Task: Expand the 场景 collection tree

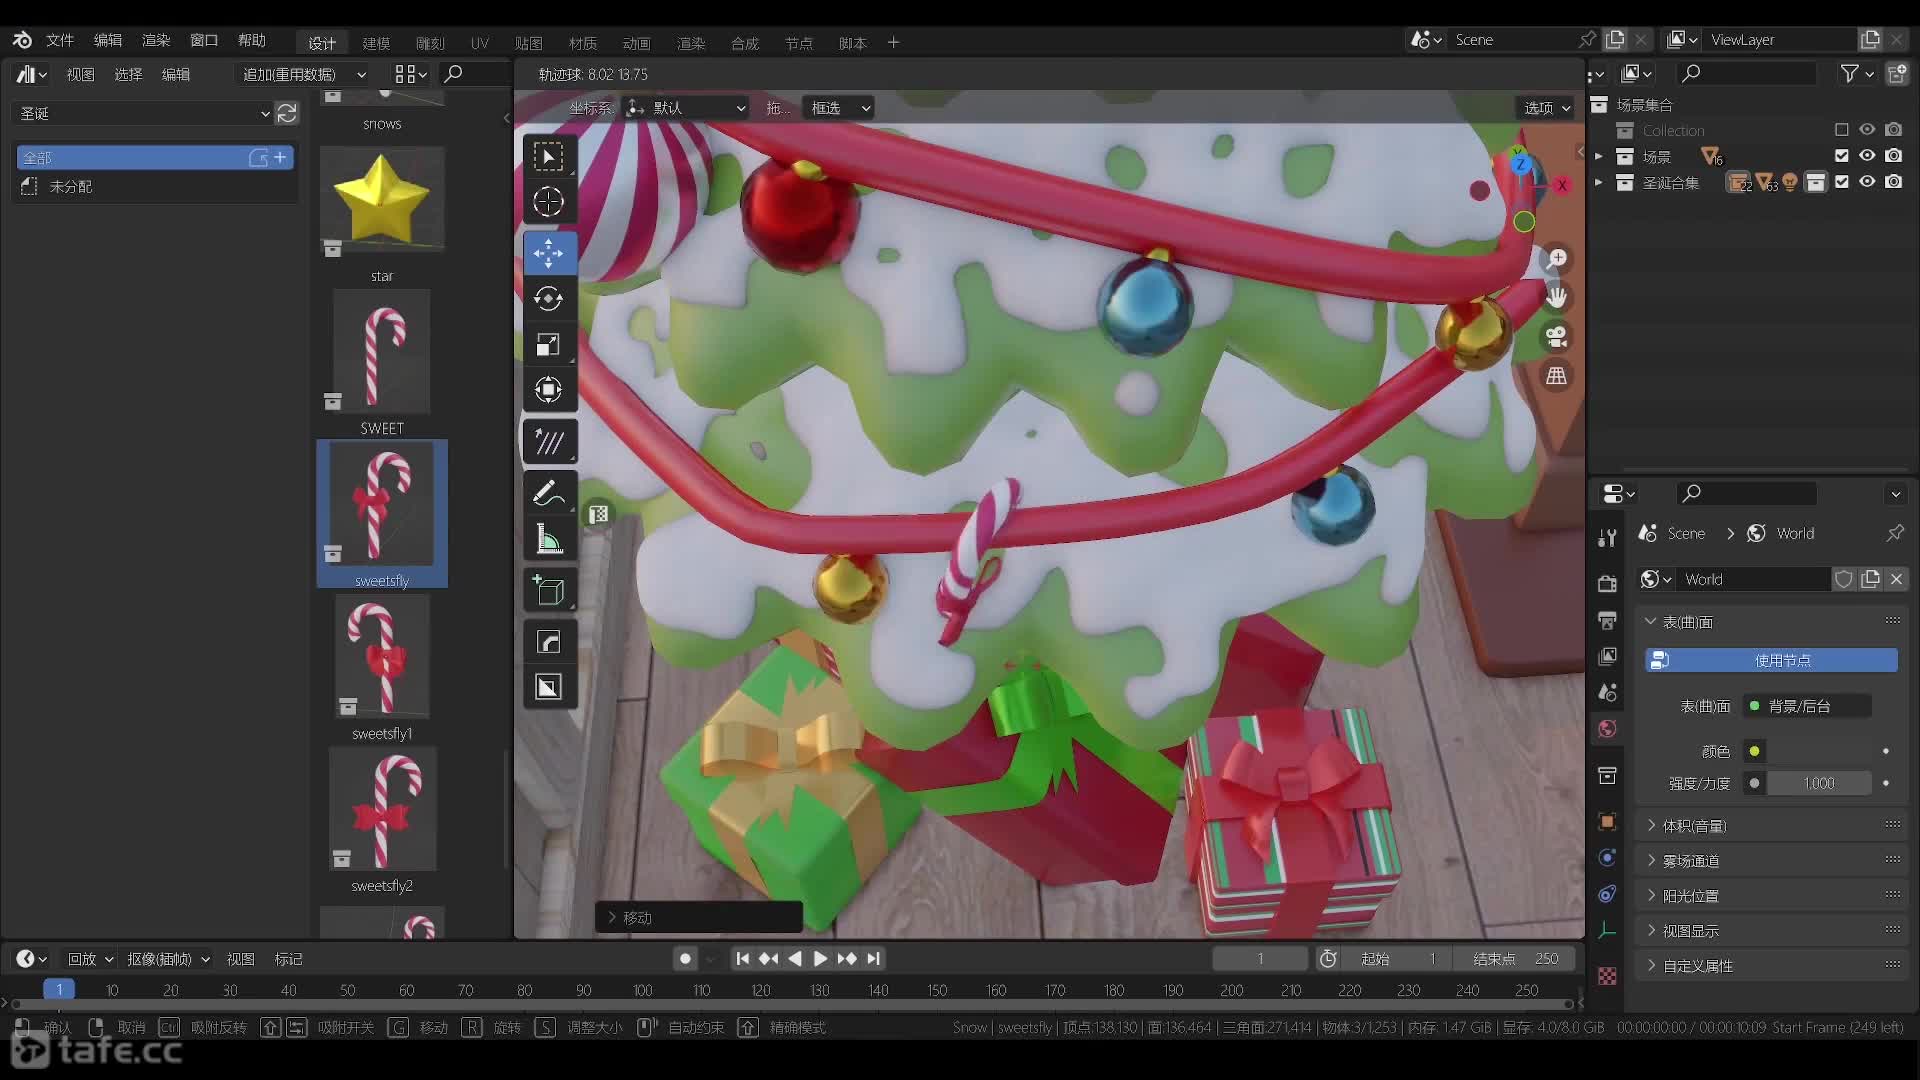Action: coord(1599,157)
